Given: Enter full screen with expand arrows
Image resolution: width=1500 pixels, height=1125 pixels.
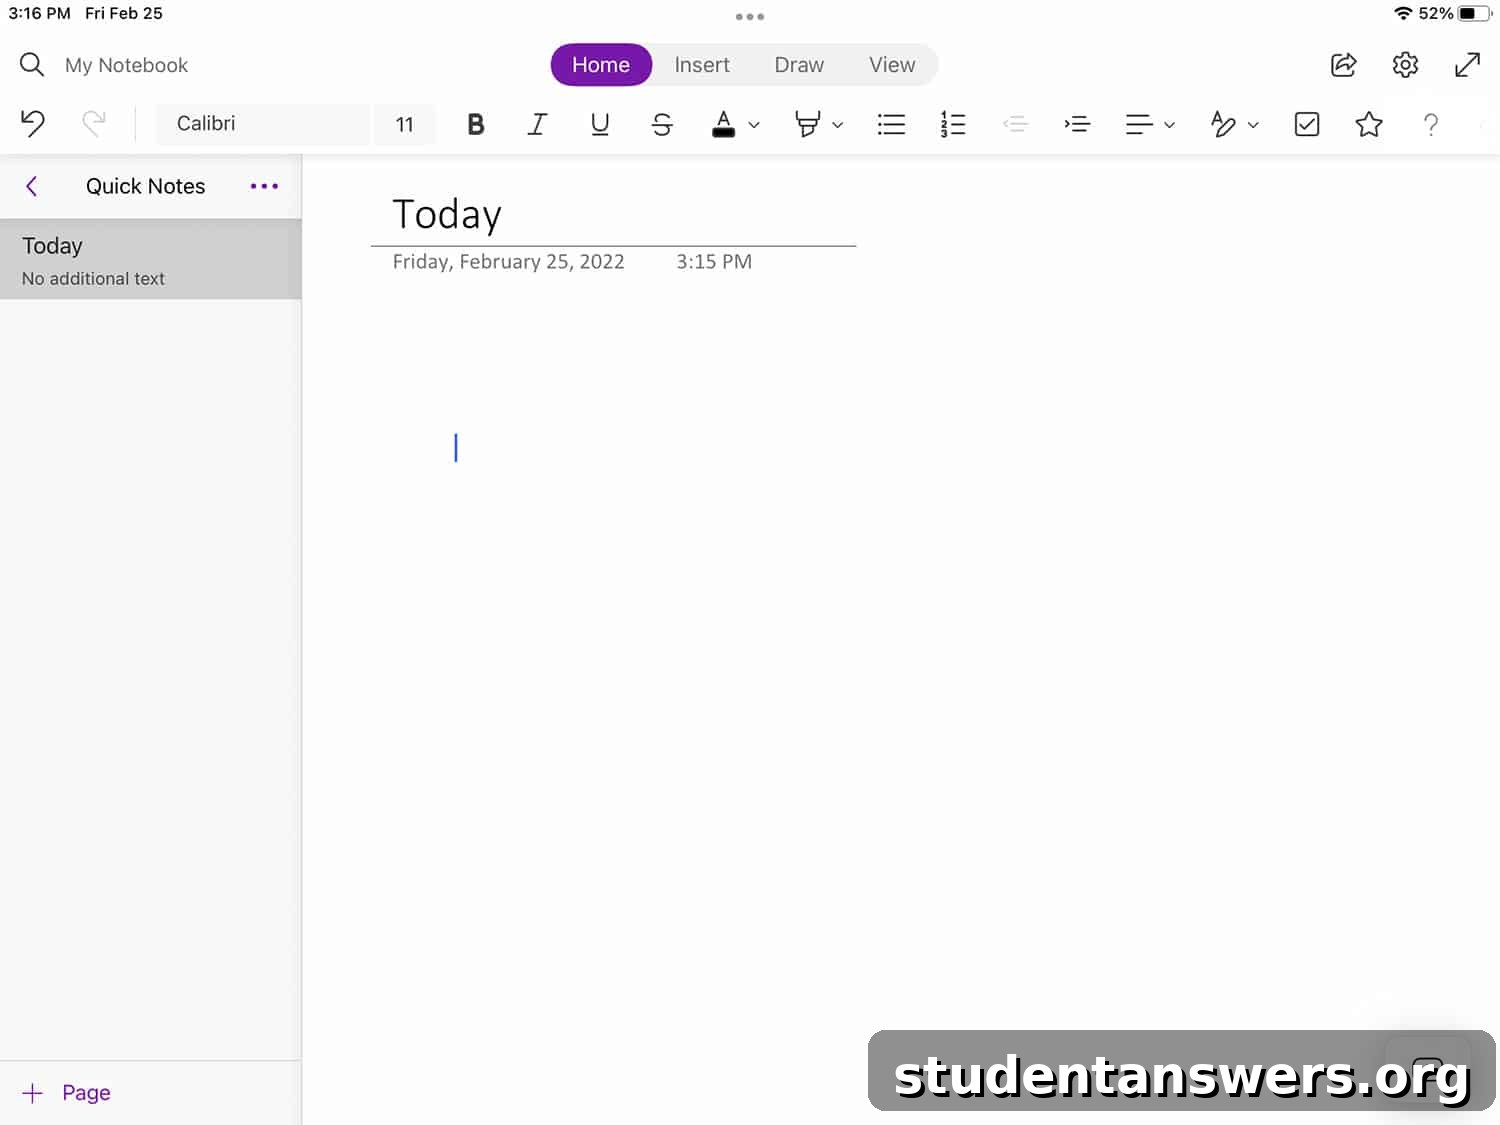Looking at the screenshot, I should tap(1467, 65).
